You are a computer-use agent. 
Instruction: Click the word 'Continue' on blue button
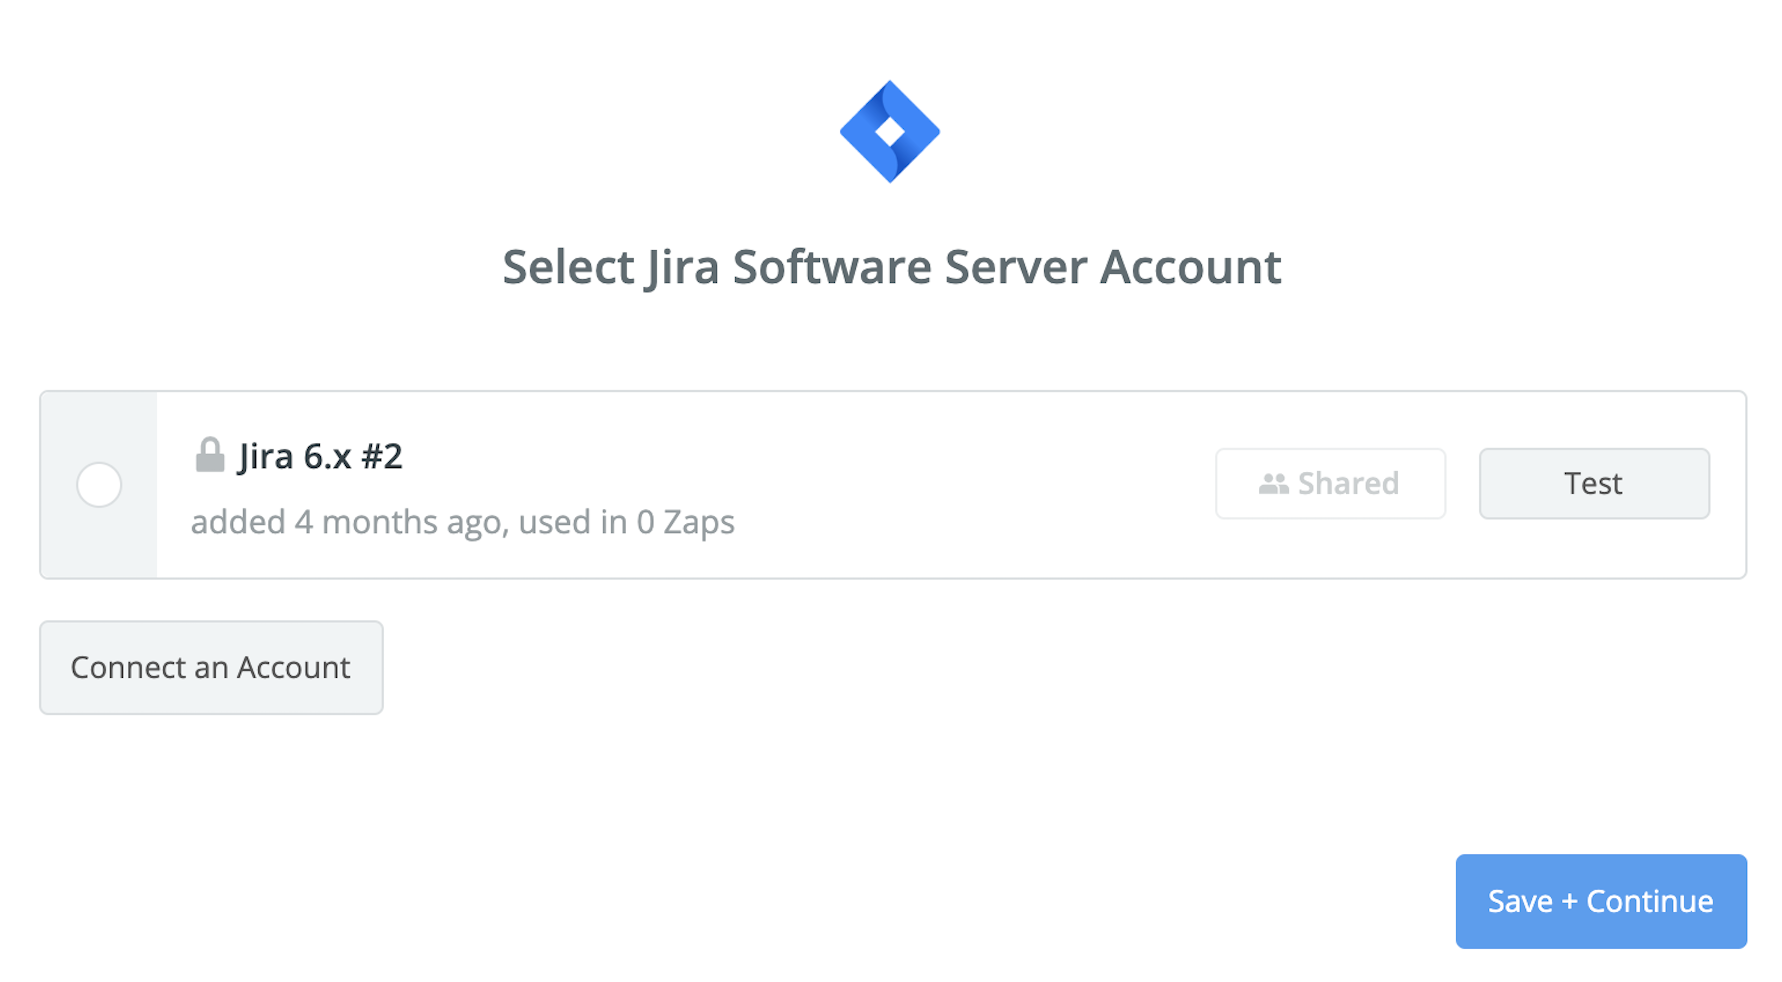point(1649,901)
